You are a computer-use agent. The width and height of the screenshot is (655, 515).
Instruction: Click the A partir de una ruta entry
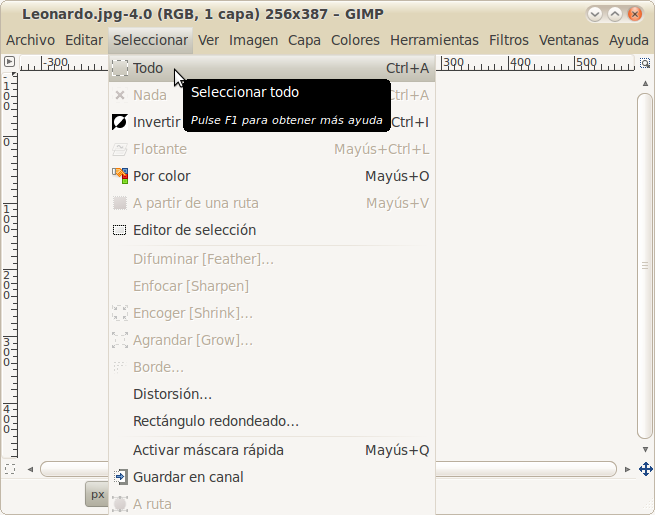coord(272,203)
